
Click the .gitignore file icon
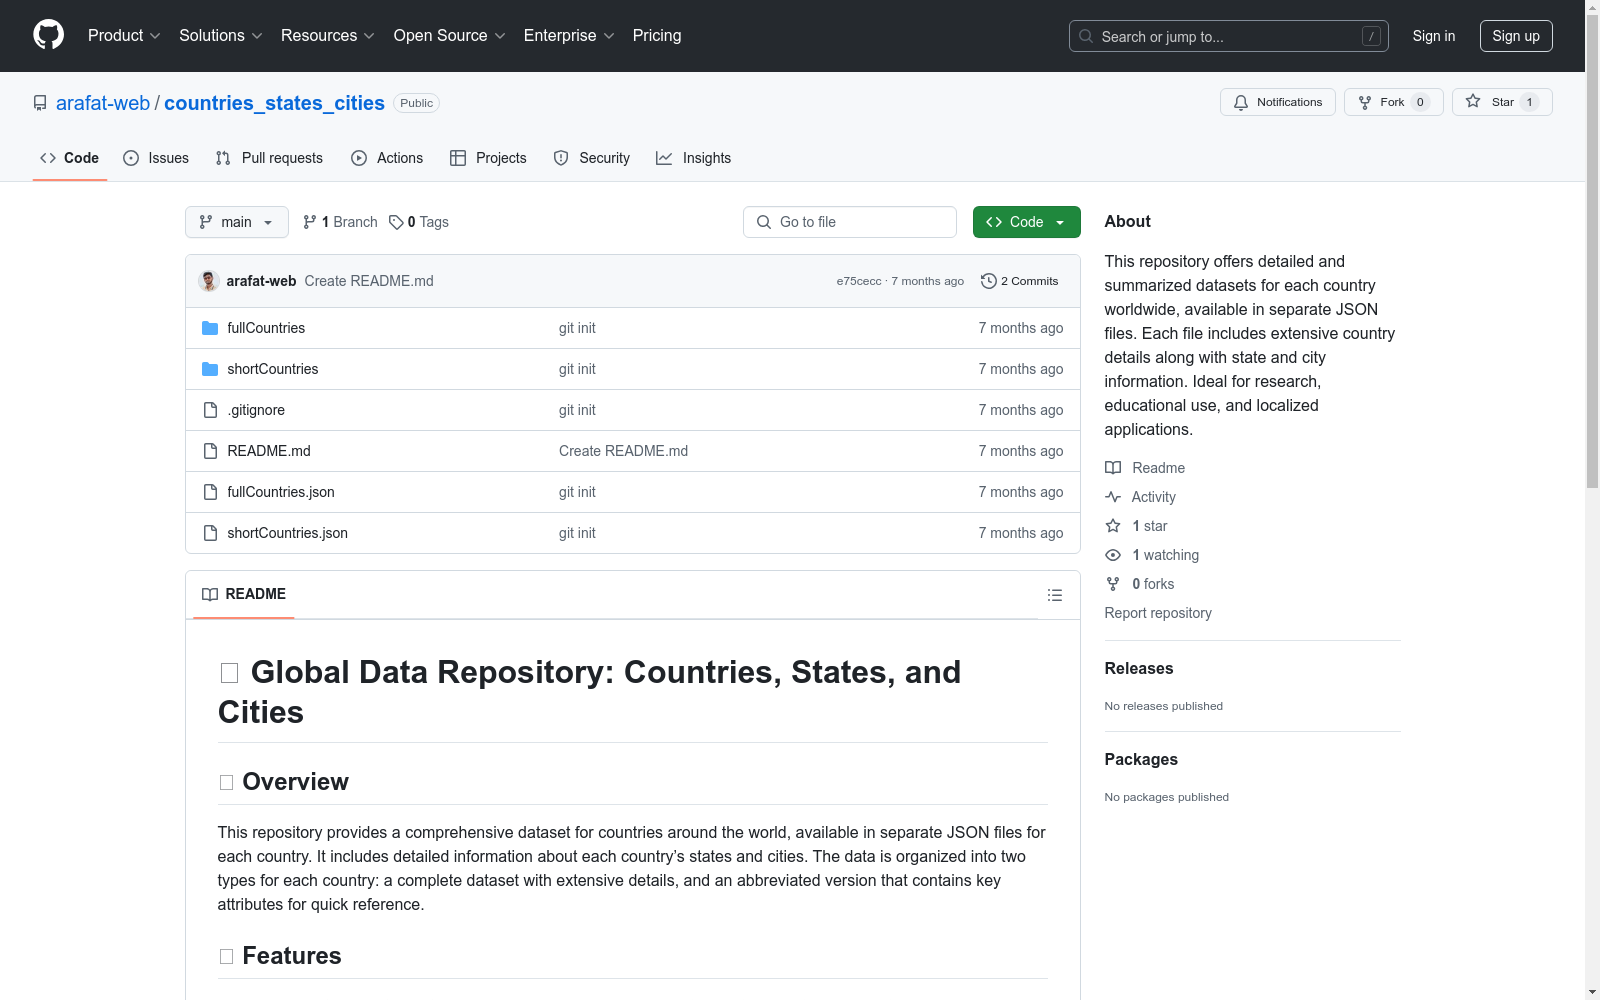(210, 410)
